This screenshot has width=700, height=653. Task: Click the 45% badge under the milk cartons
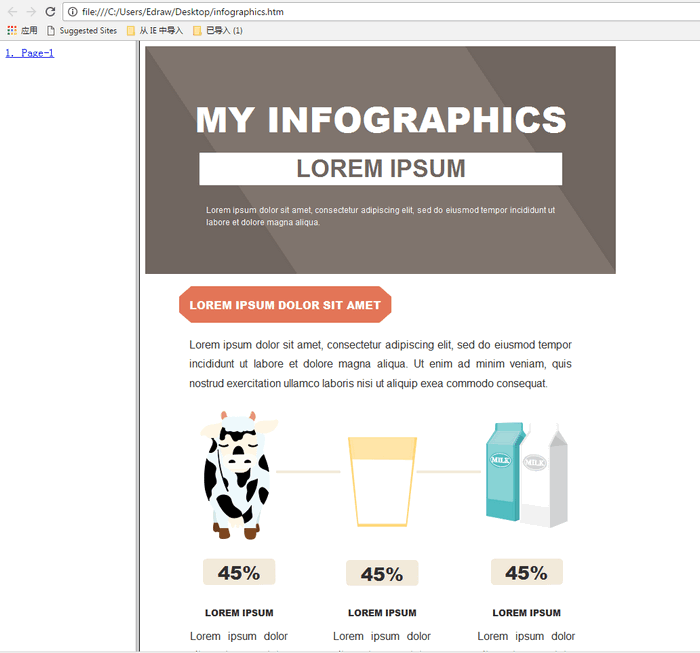(x=527, y=572)
